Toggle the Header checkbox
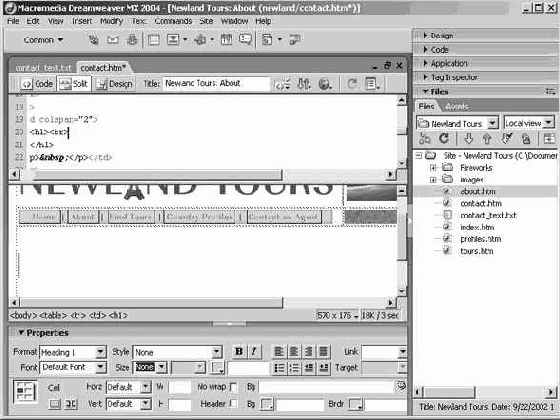The width and height of the screenshot is (560, 420). (233, 404)
